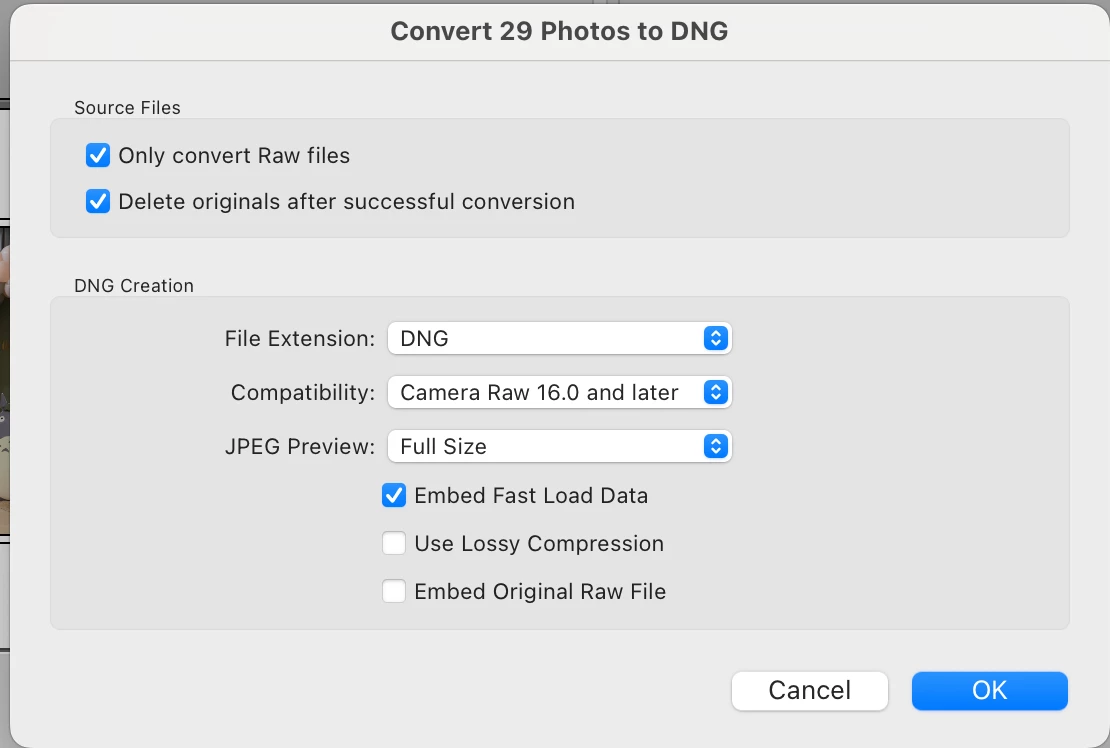The width and height of the screenshot is (1110, 748).
Task: Click the photo thumbnail behind the dialog
Action: (4, 380)
